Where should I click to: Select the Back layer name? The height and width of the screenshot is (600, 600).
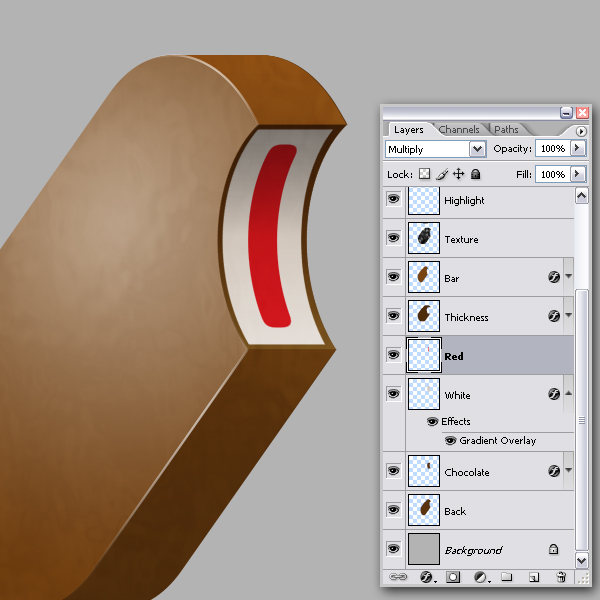pyautogui.click(x=455, y=512)
